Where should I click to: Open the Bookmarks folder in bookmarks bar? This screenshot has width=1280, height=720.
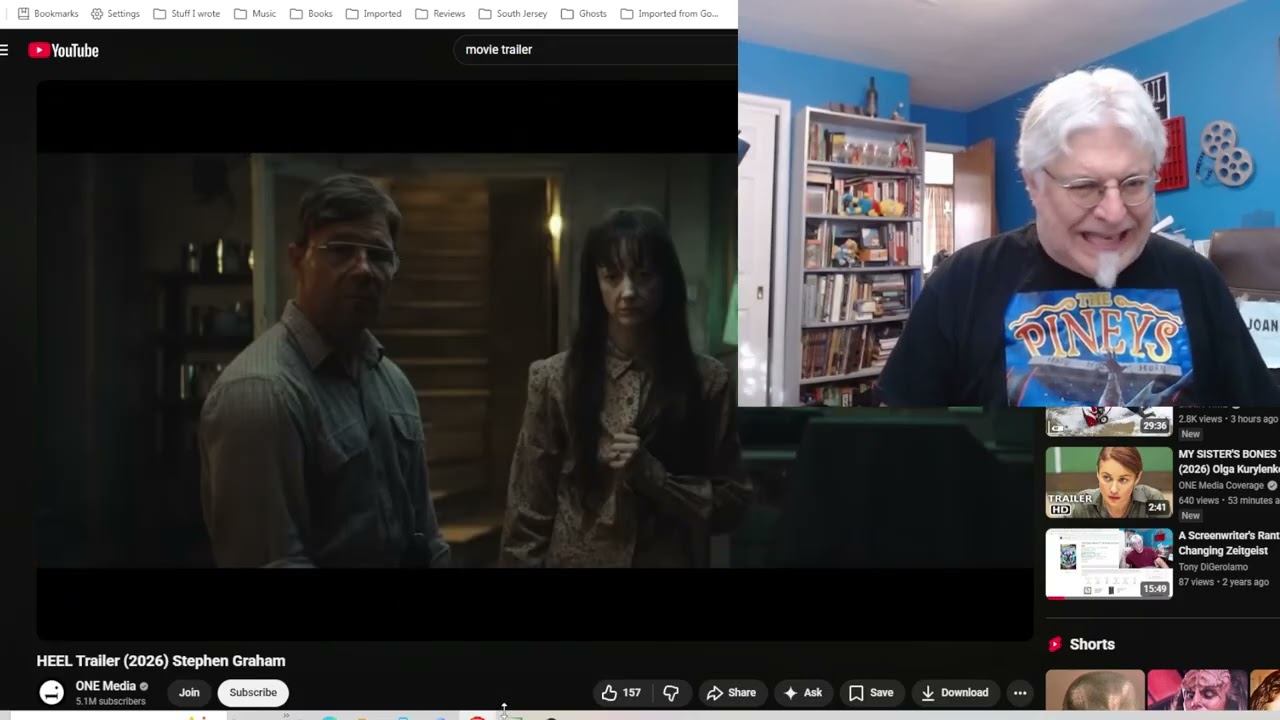[48, 14]
